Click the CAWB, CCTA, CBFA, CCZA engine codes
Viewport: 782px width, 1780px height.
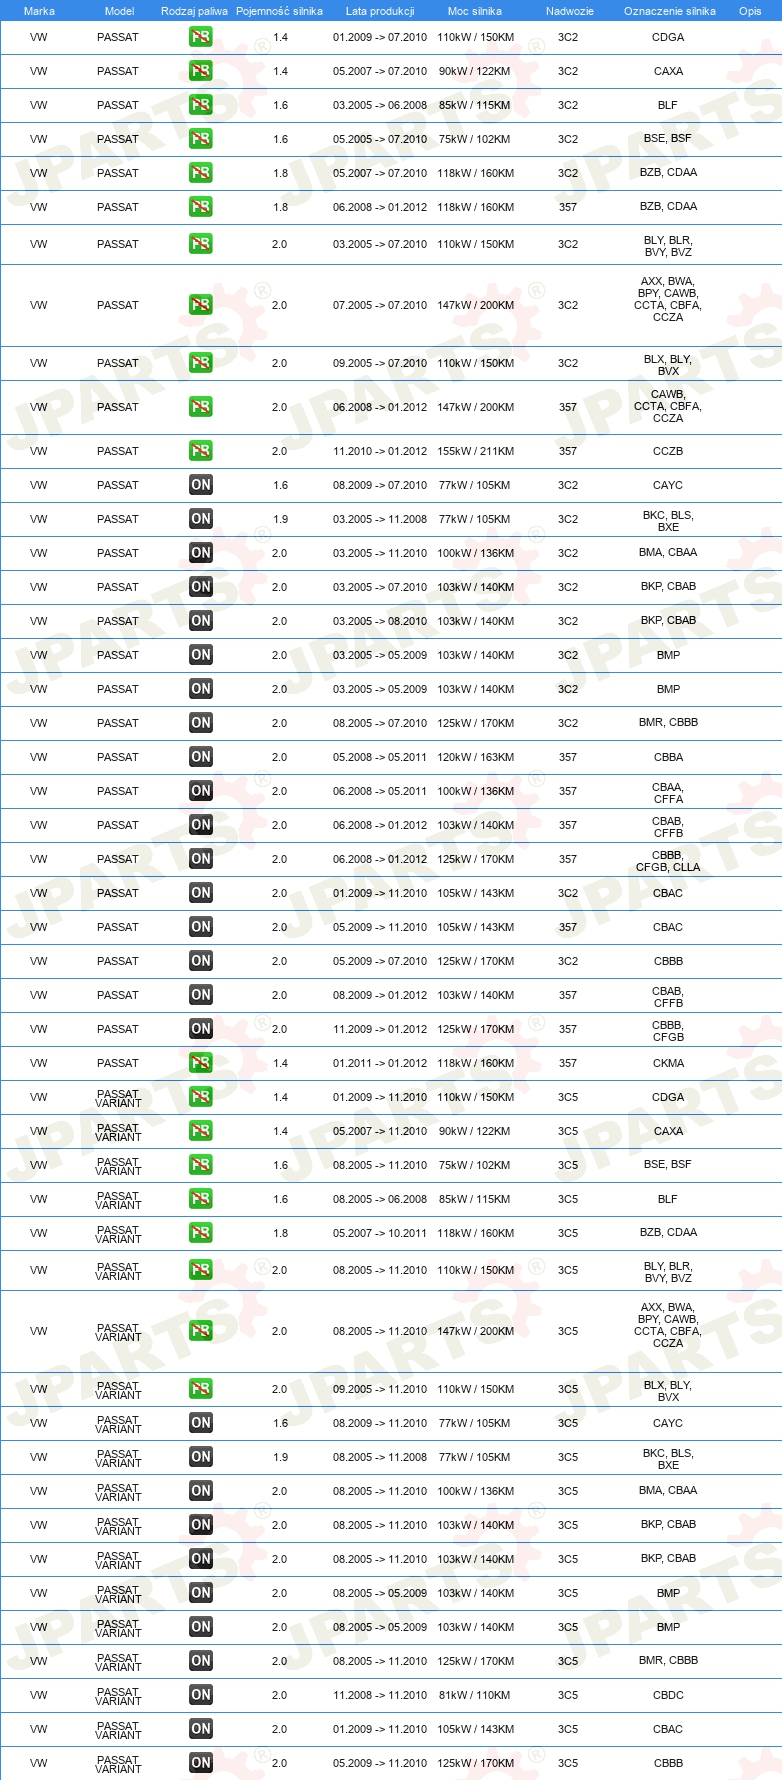tap(668, 406)
